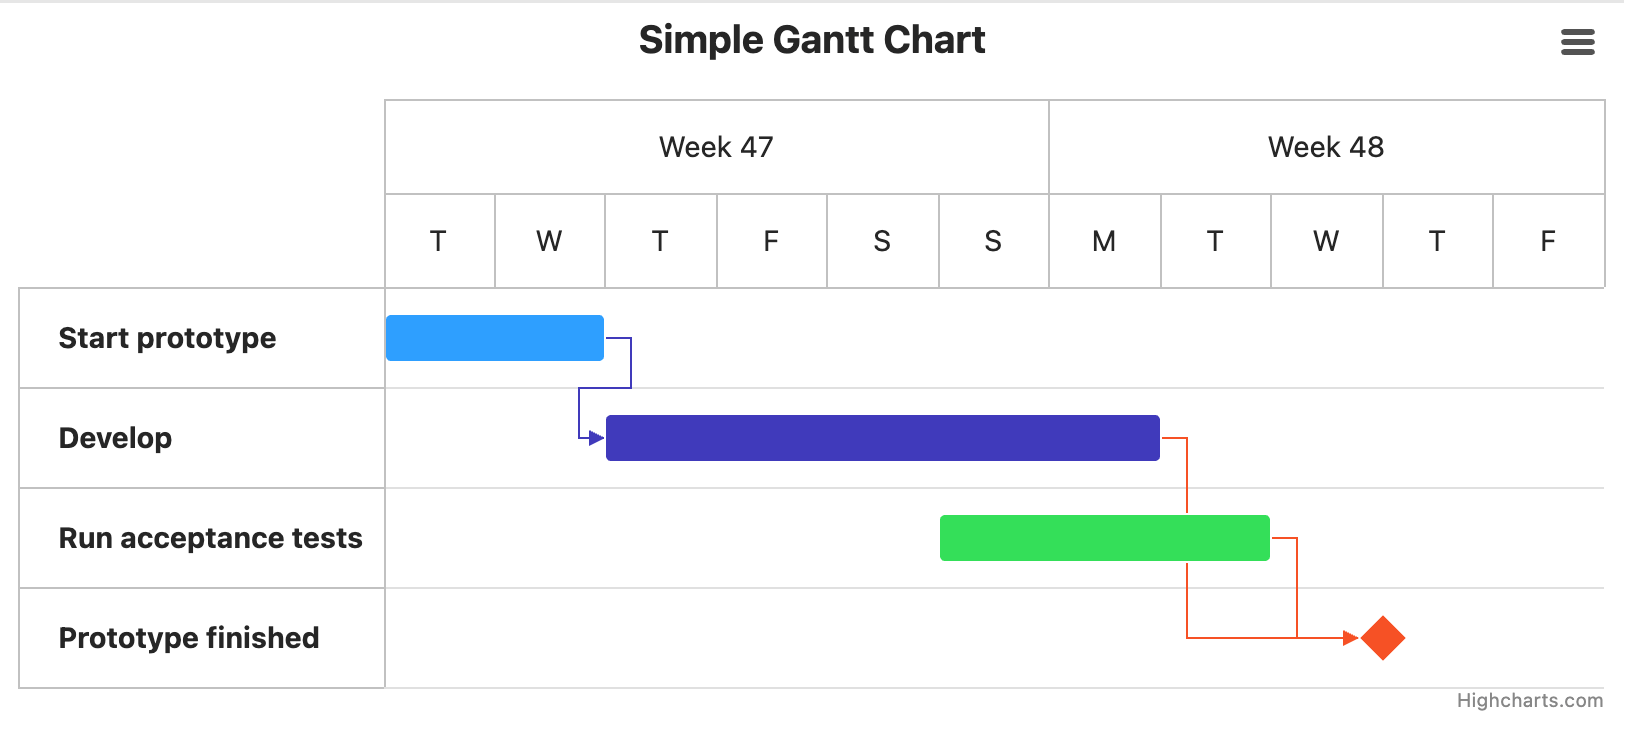
Task: Click the Week 47 column header
Action: point(715,147)
